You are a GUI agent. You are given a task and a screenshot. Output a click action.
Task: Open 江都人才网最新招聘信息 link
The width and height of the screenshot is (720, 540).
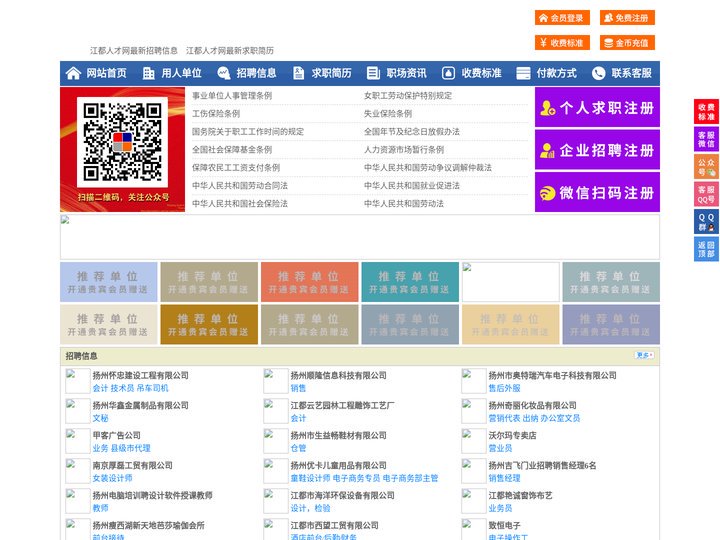[134, 51]
